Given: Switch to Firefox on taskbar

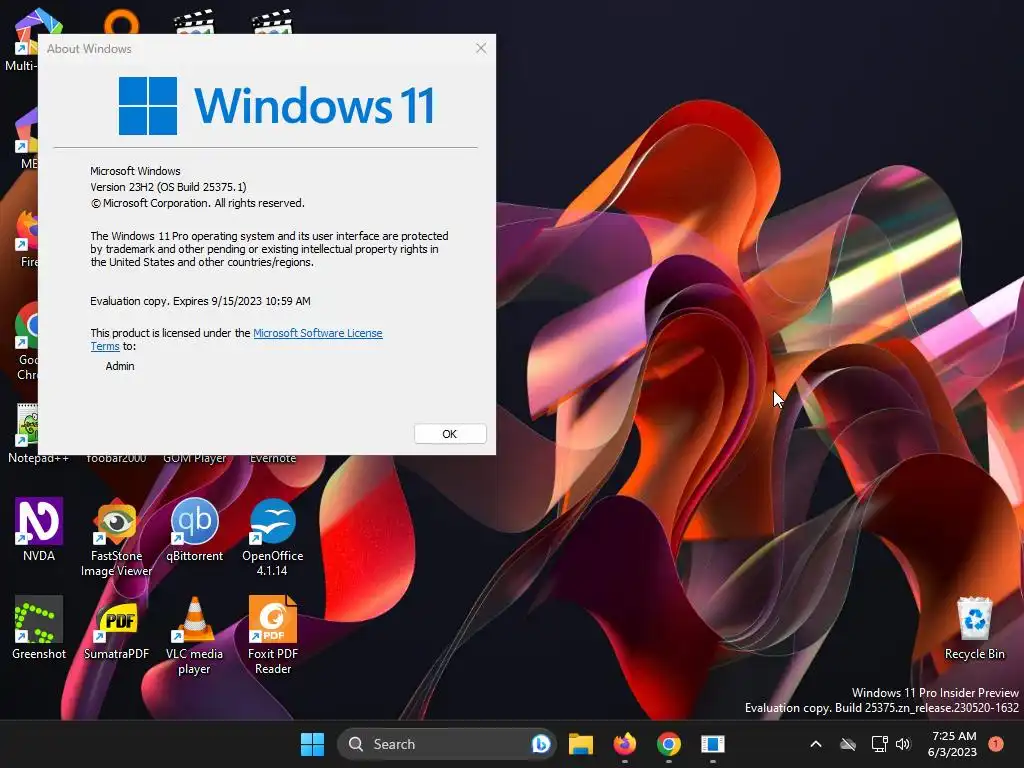Looking at the screenshot, I should (x=625, y=744).
